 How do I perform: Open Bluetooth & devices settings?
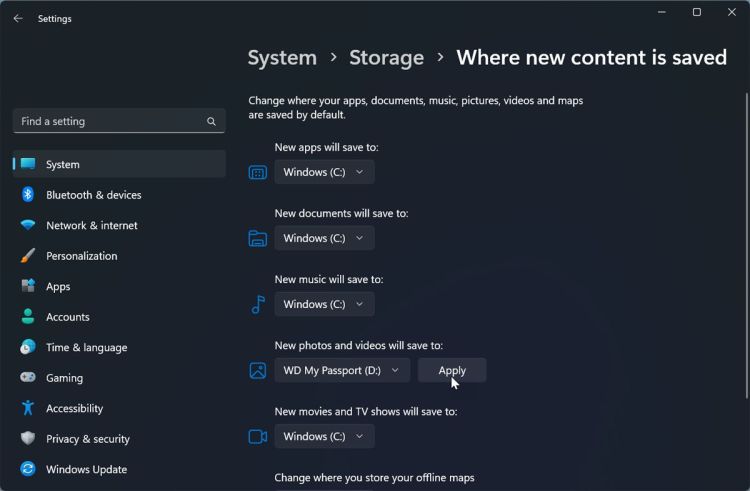93,195
